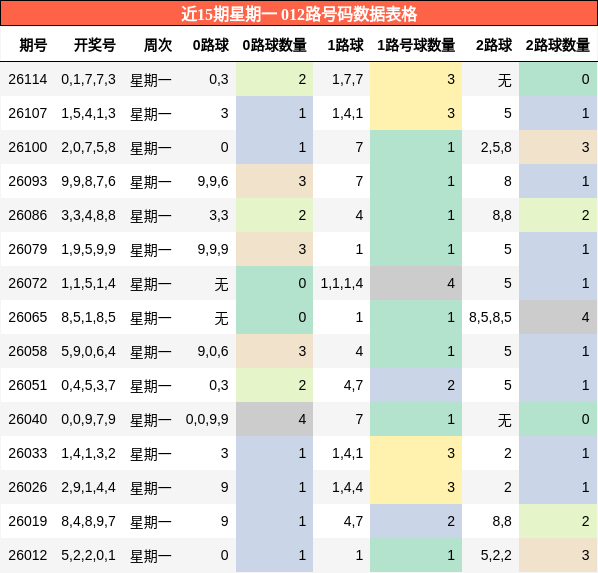This screenshot has height=573, width=598.
Task: Select period number 26040
Action: tap(27, 419)
